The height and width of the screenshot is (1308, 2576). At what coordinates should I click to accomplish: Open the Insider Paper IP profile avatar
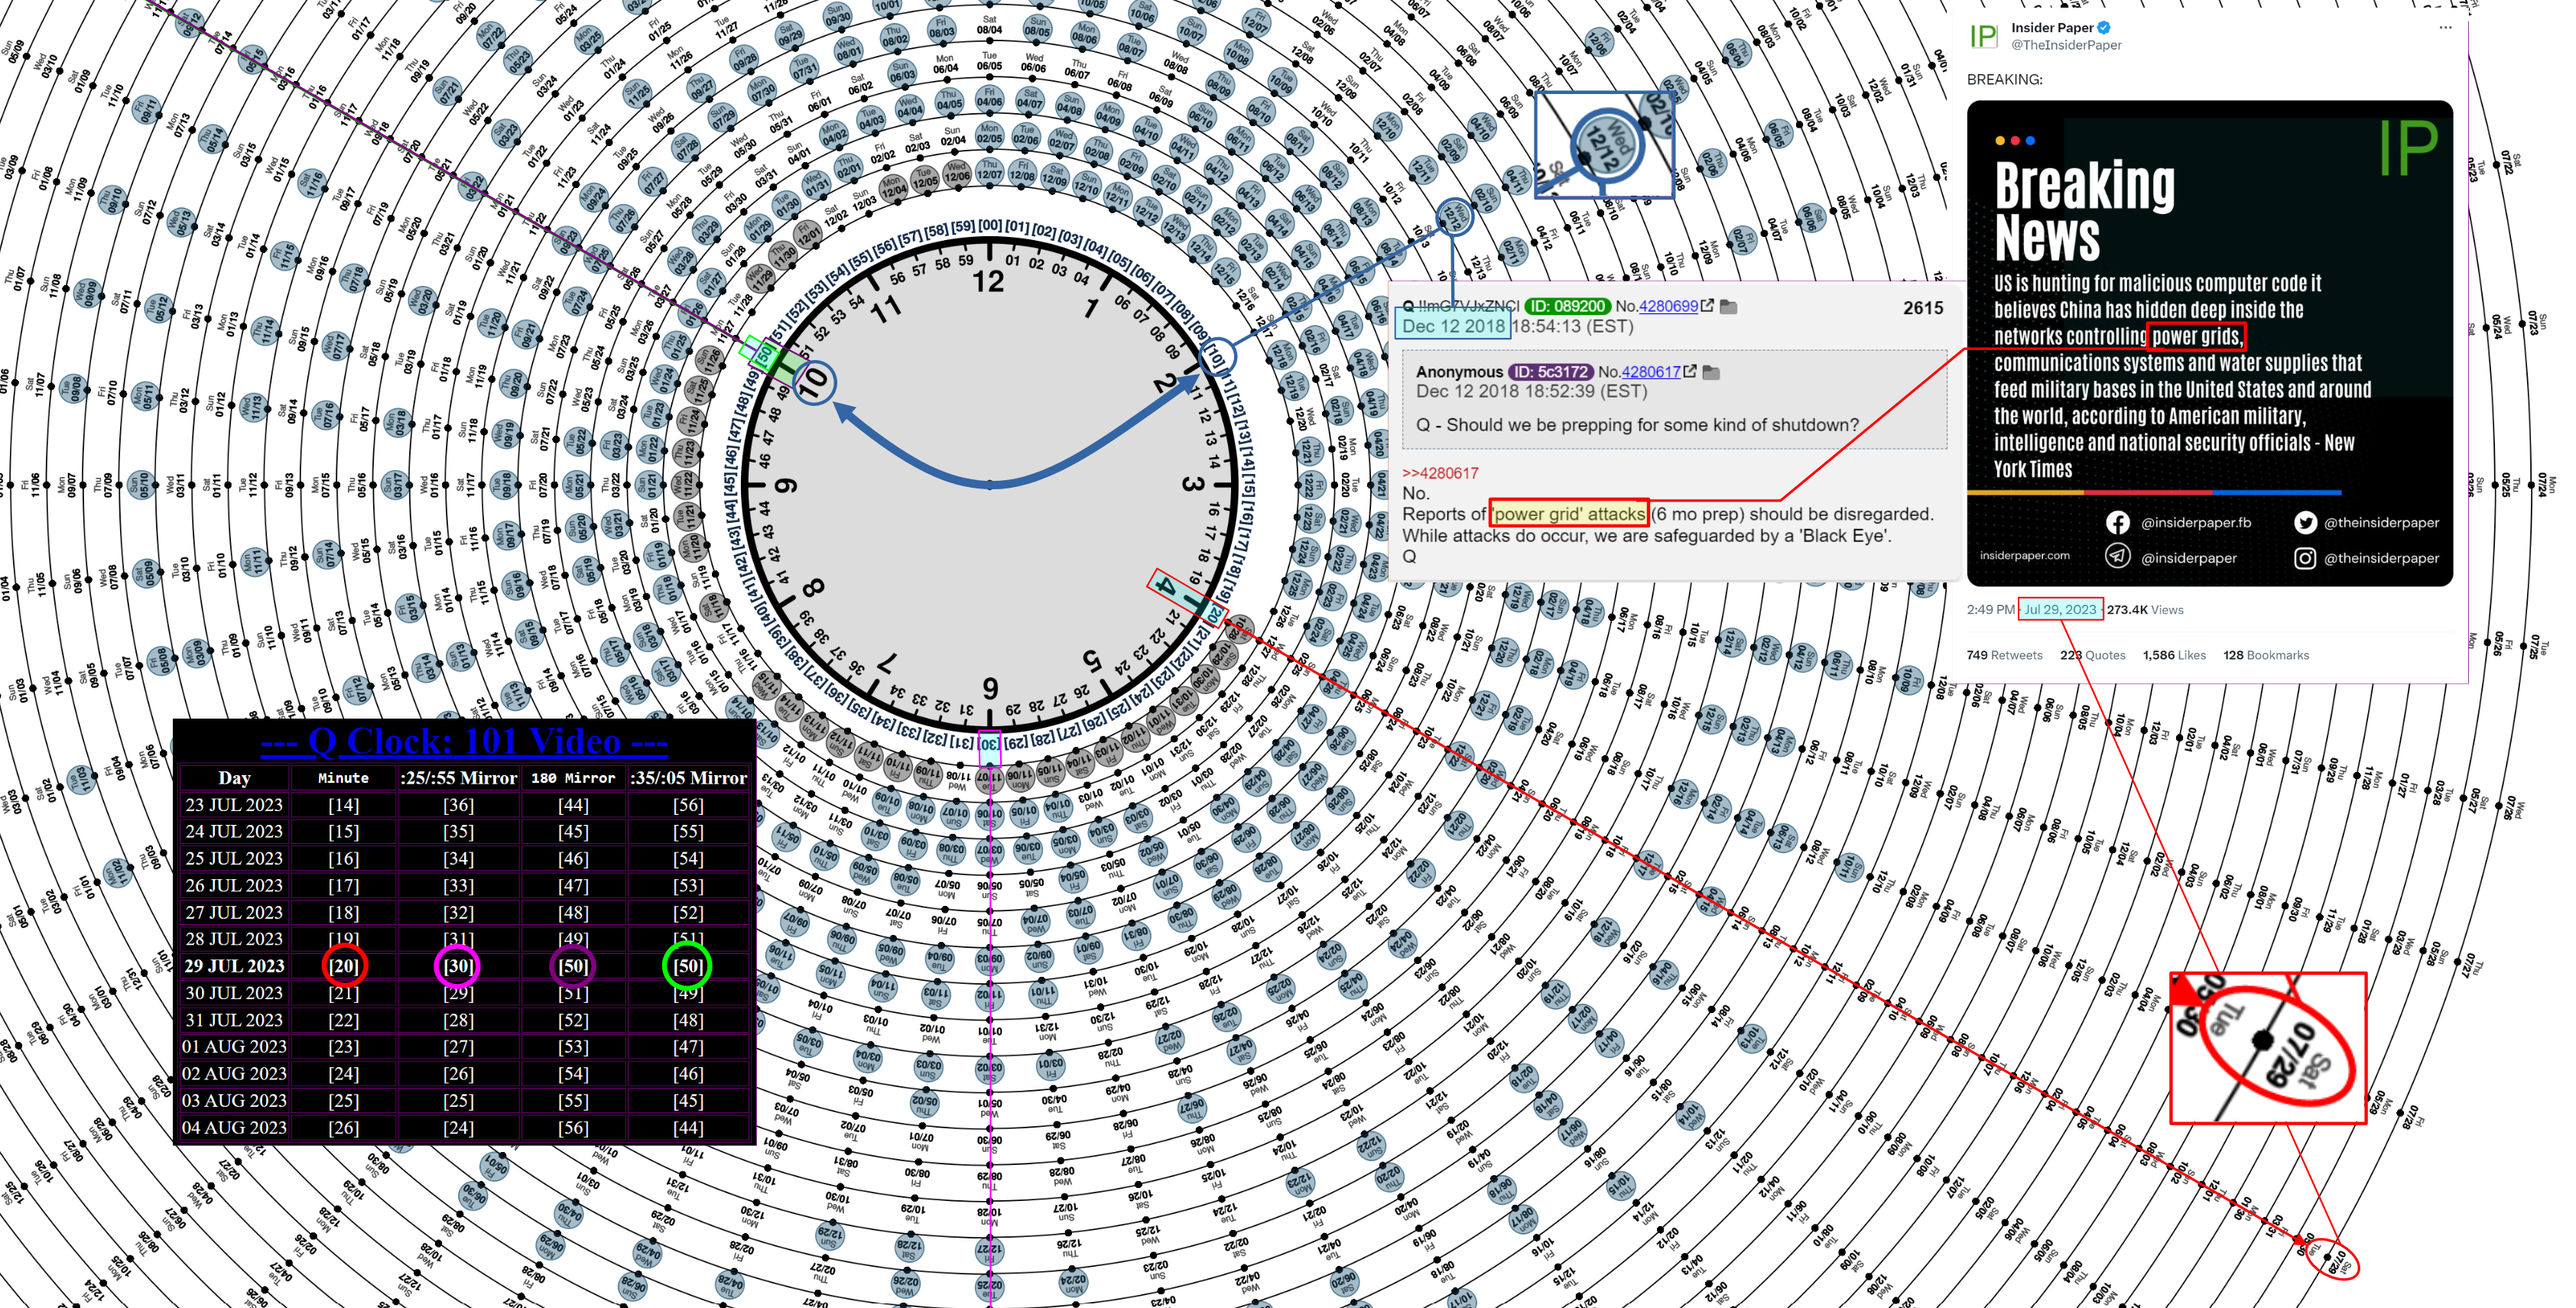[1983, 36]
